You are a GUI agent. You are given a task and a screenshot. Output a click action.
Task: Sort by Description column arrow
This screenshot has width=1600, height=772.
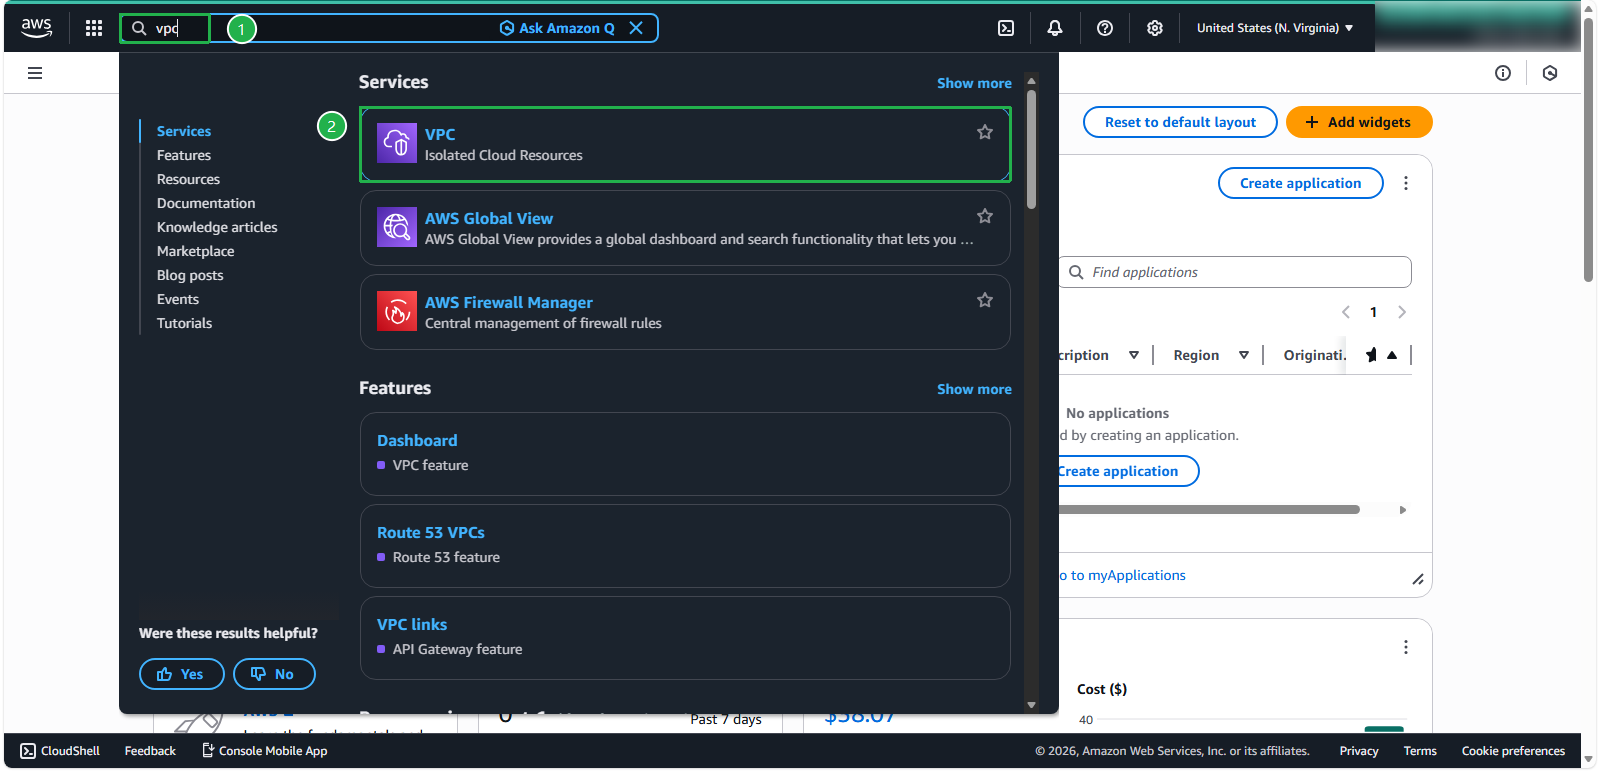pyautogui.click(x=1134, y=355)
